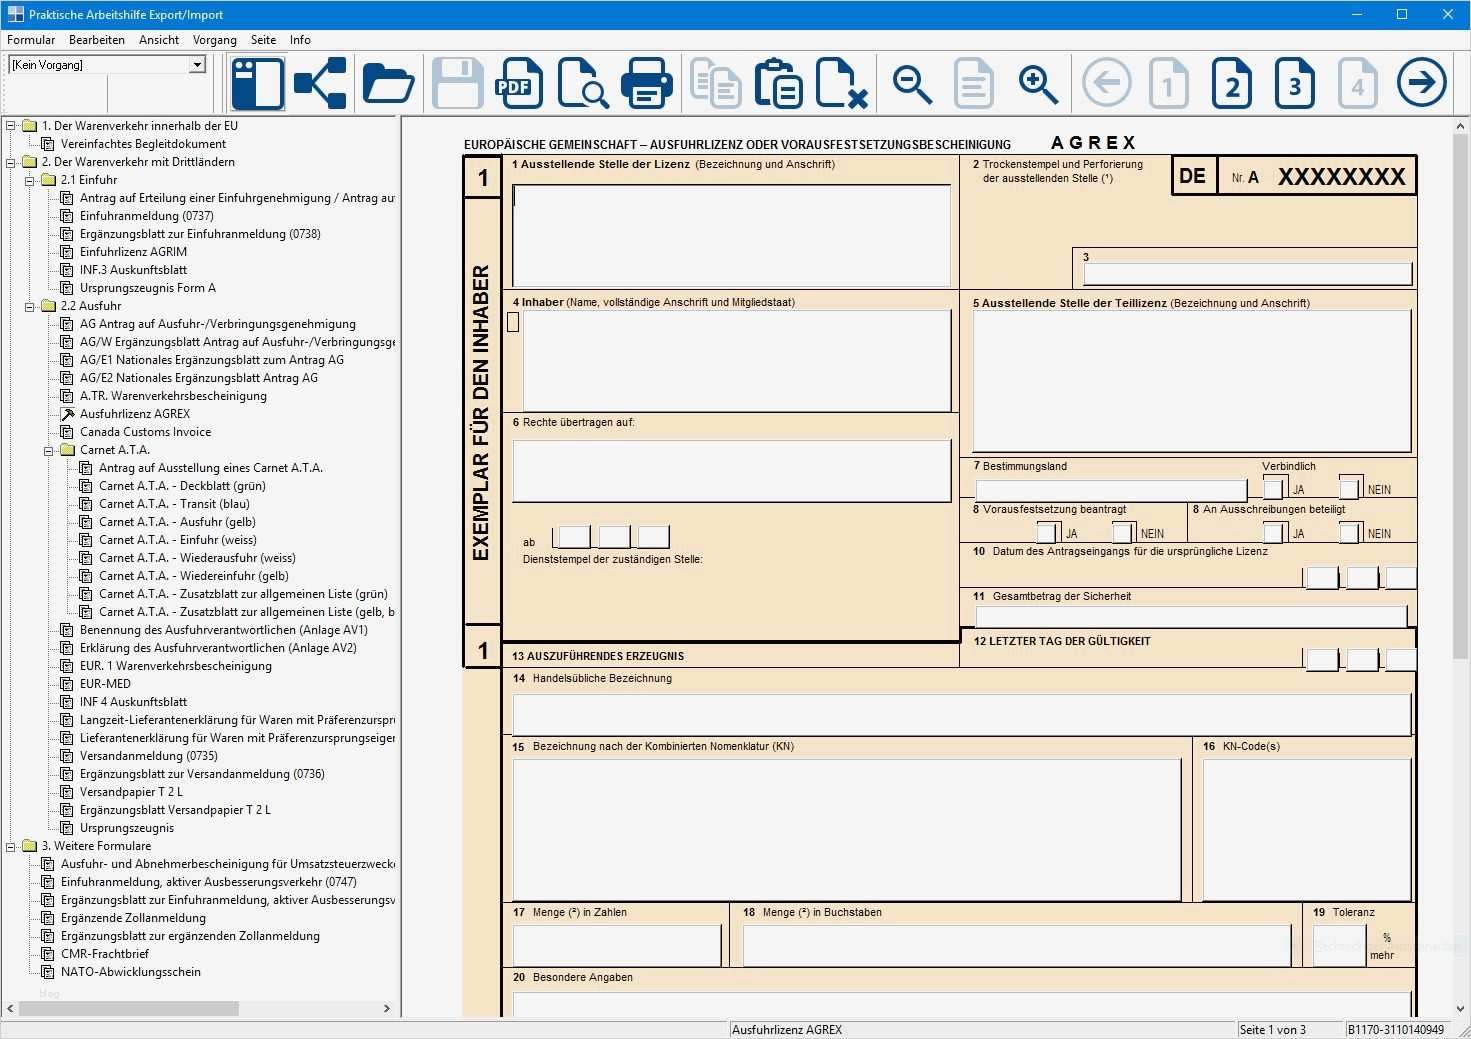Jump to page 3 of the form

click(x=1294, y=83)
